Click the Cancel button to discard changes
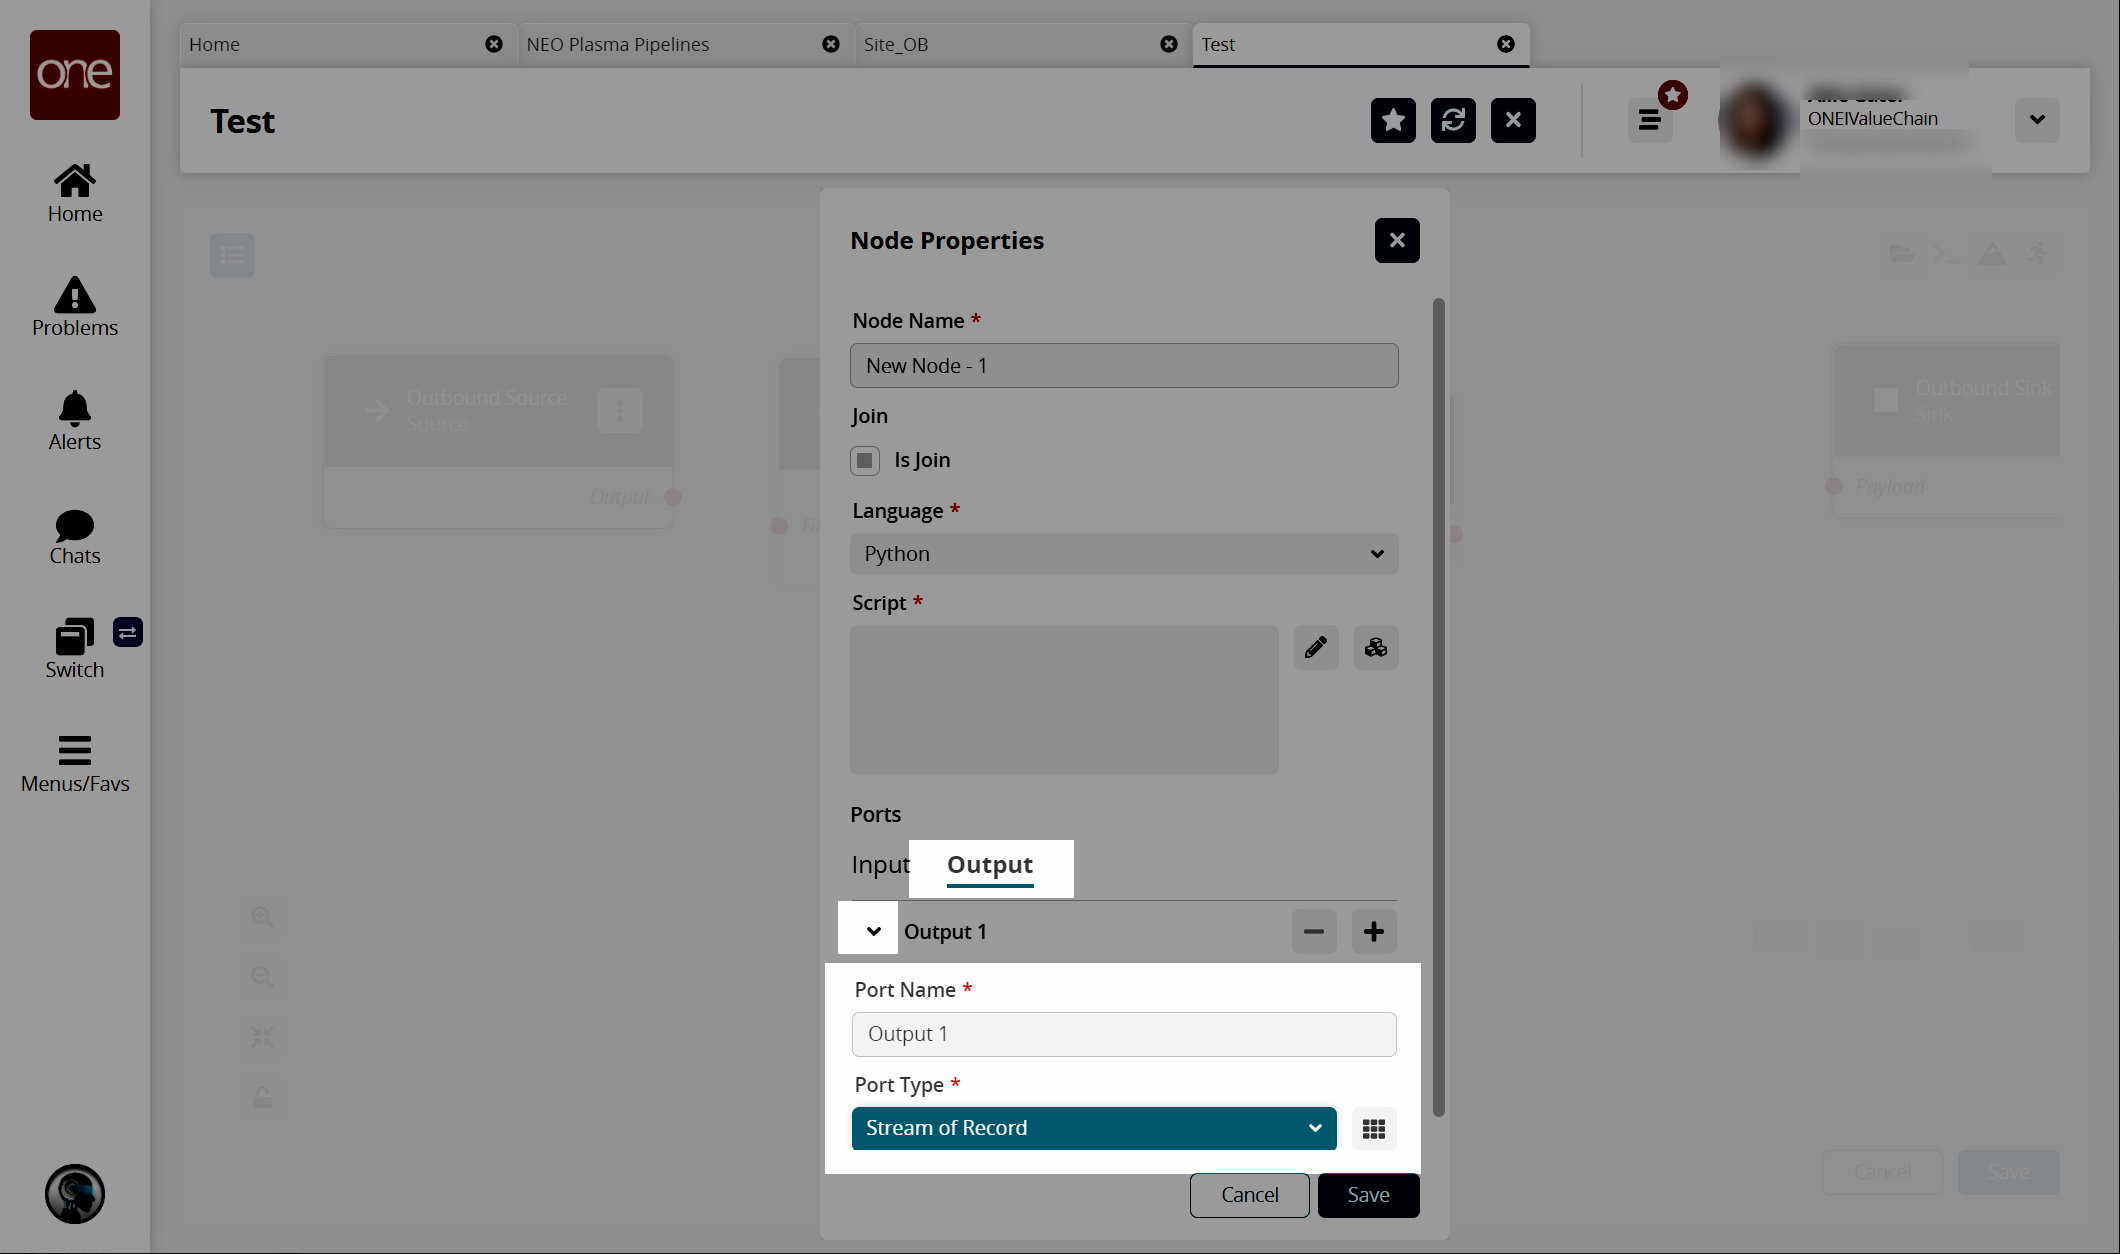The image size is (2120, 1254). click(1250, 1194)
